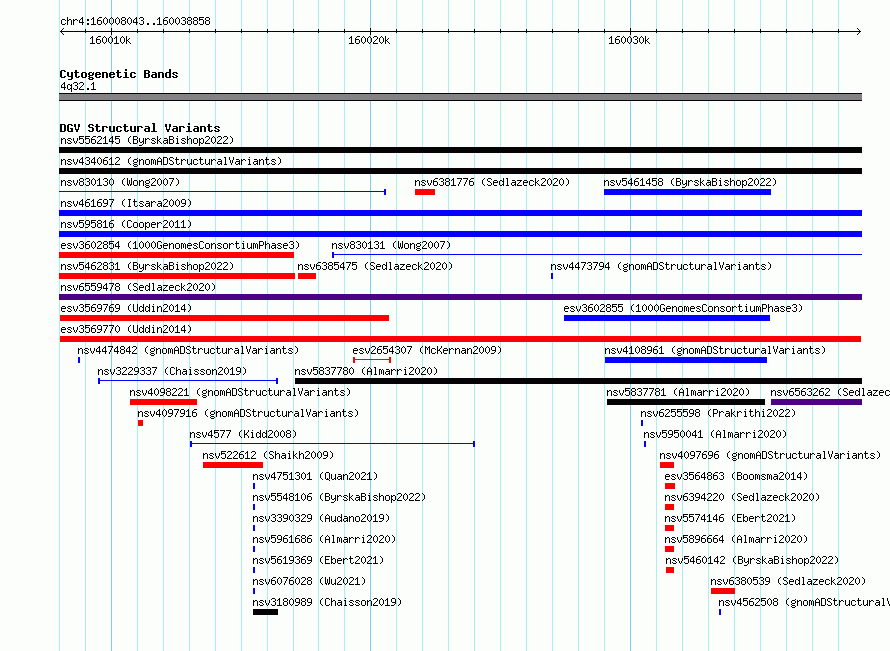Click purple bar of nsv6559478
The image size is (890, 651).
pos(460,297)
